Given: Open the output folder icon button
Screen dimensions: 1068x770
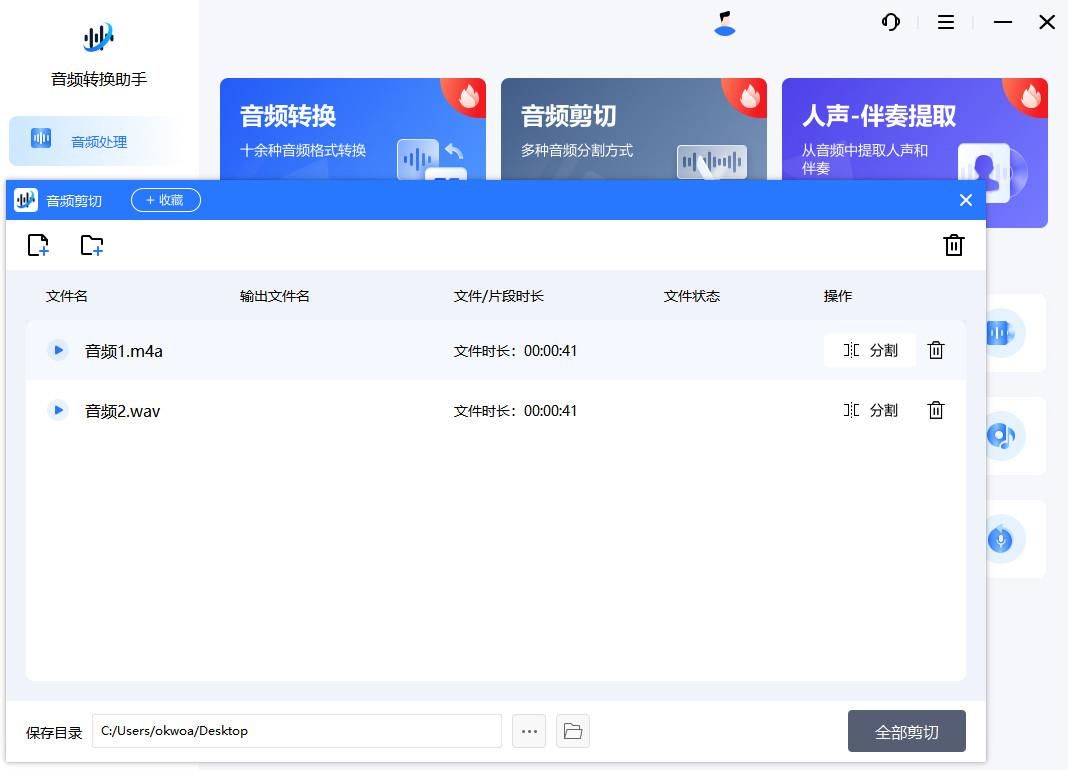Looking at the screenshot, I should (x=573, y=731).
